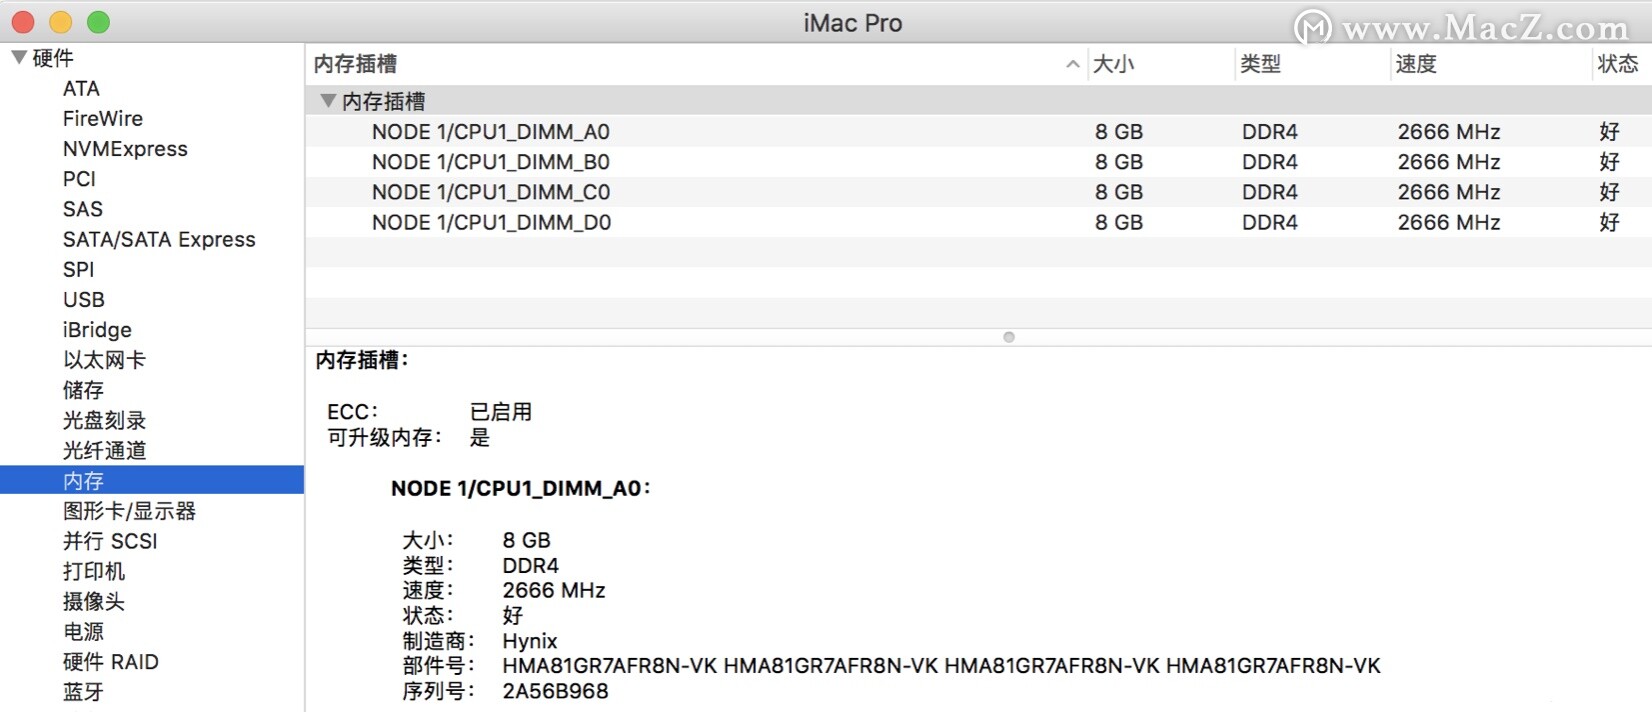1652x712 pixels.
Task: Select SATA/SATA Express in sidebar
Action: (x=159, y=240)
